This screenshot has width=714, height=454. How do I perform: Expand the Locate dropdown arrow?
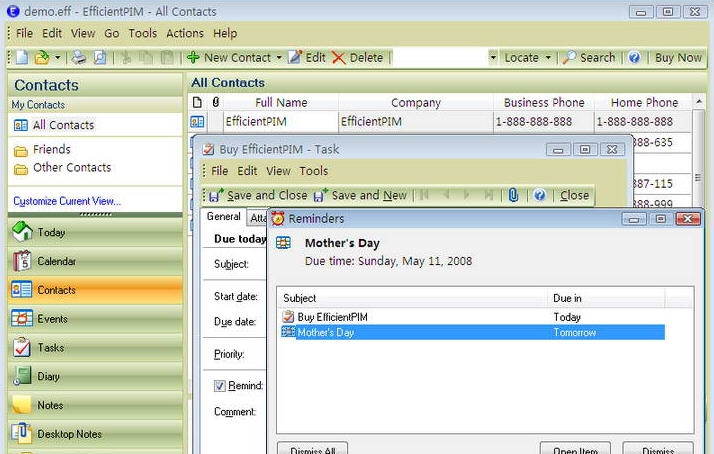(x=548, y=58)
